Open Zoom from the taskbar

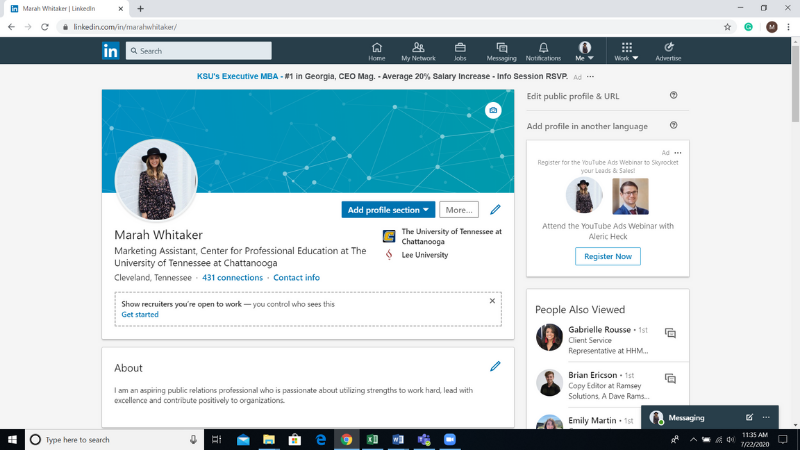449,439
